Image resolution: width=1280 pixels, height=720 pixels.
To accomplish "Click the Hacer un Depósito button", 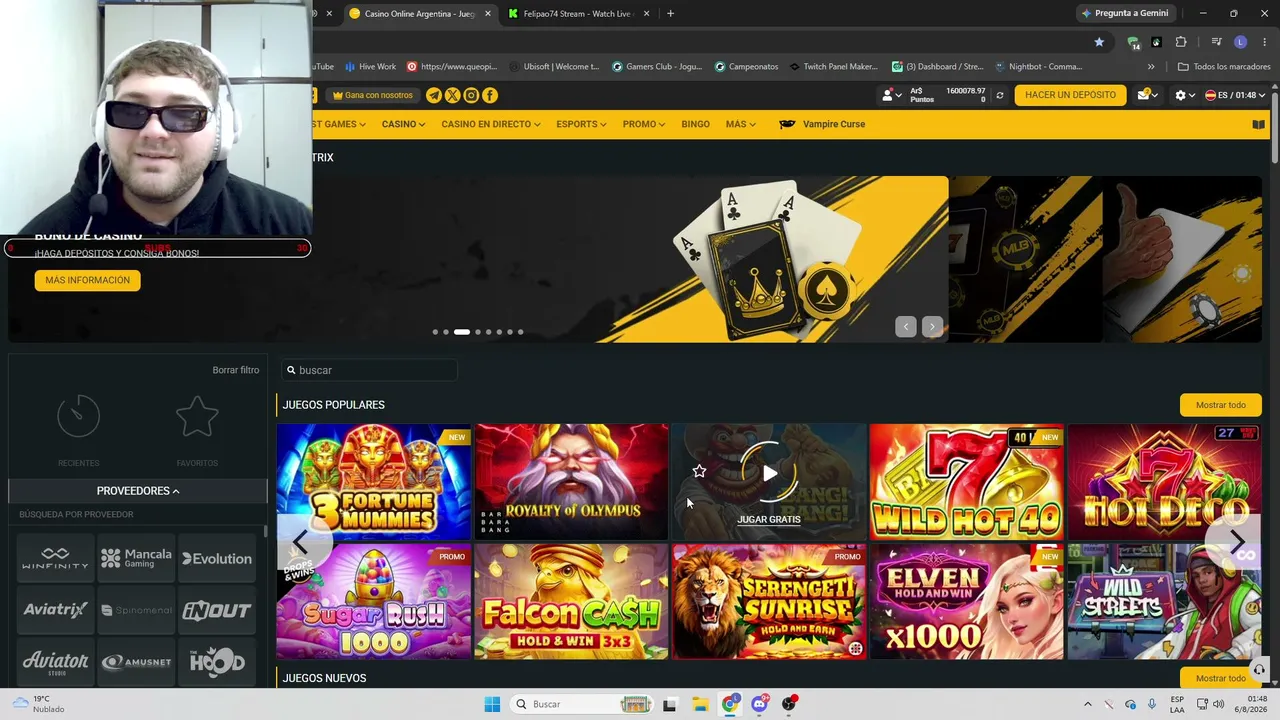I will point(1070,95).
